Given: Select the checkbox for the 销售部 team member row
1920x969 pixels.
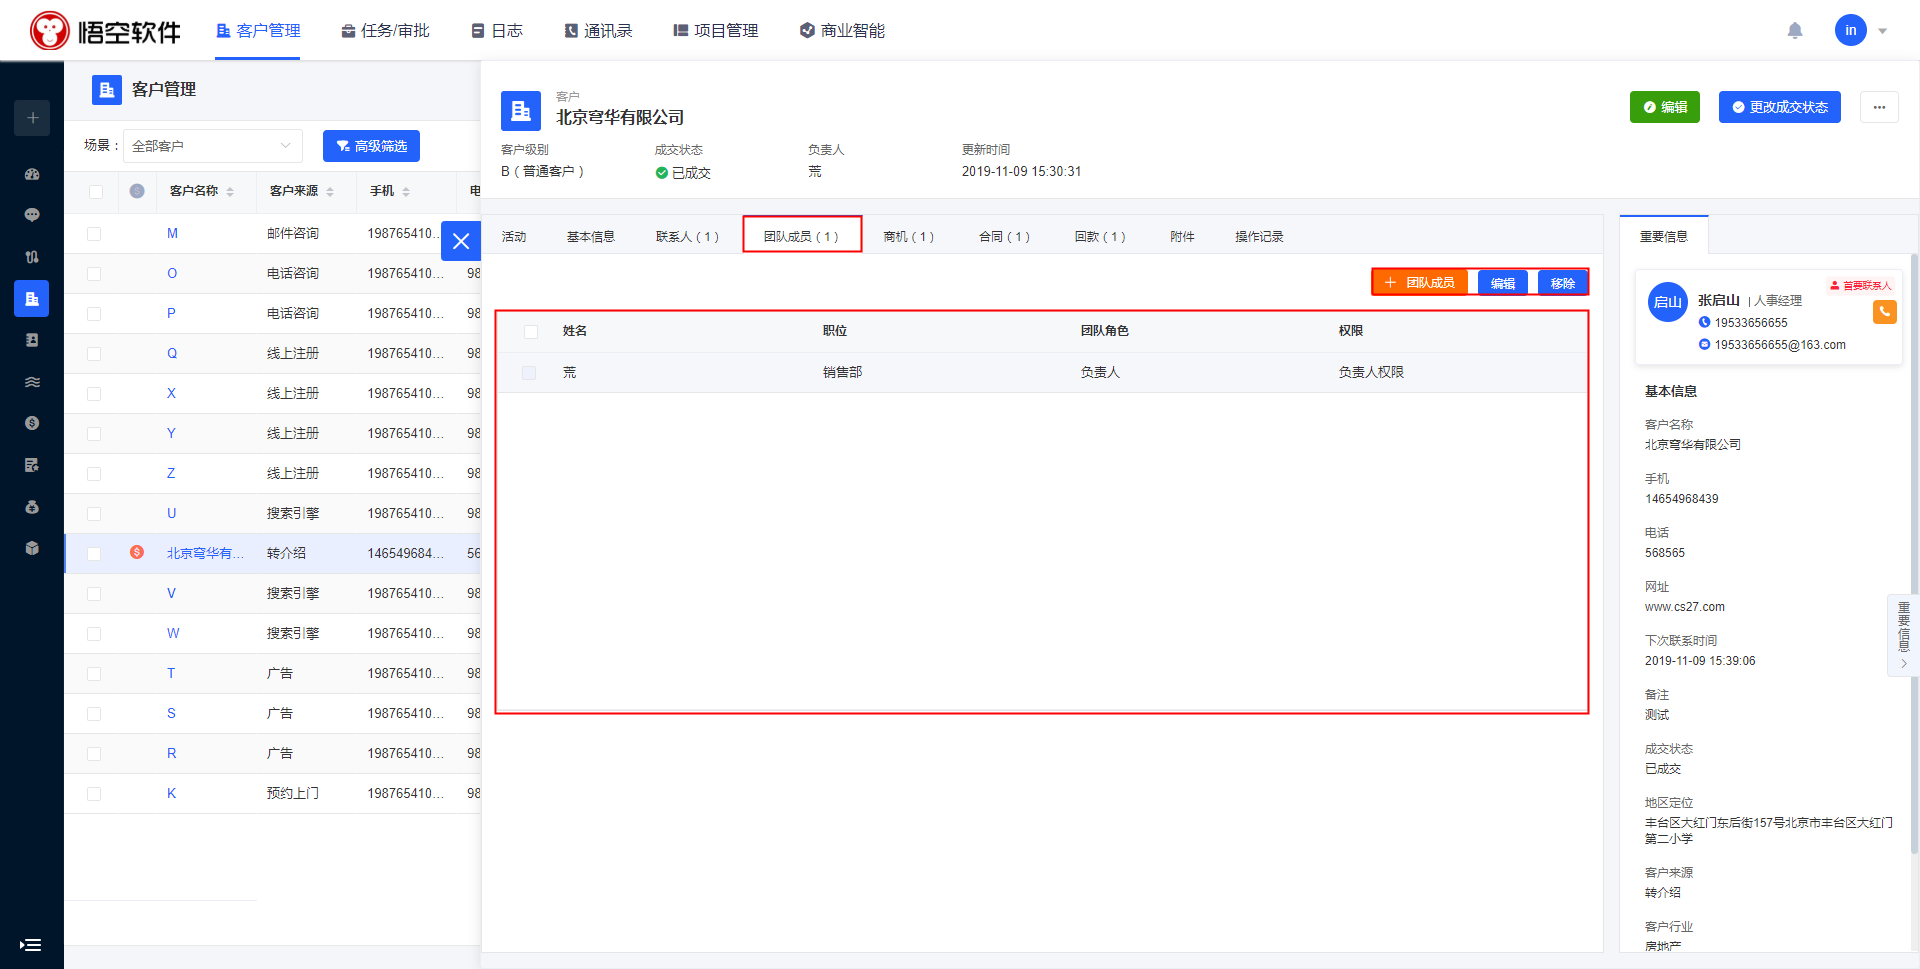Looking at the screenshot, I should point(529,373).
